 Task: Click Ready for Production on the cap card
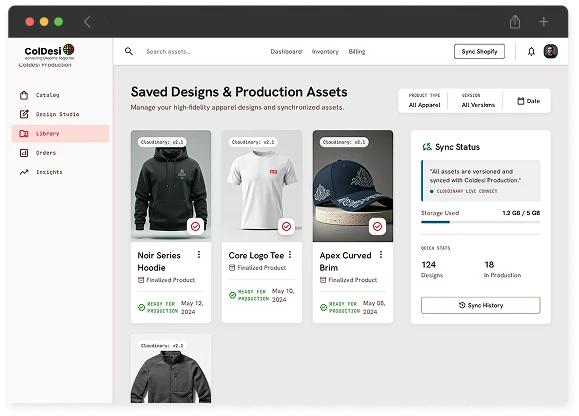(340, 307)
